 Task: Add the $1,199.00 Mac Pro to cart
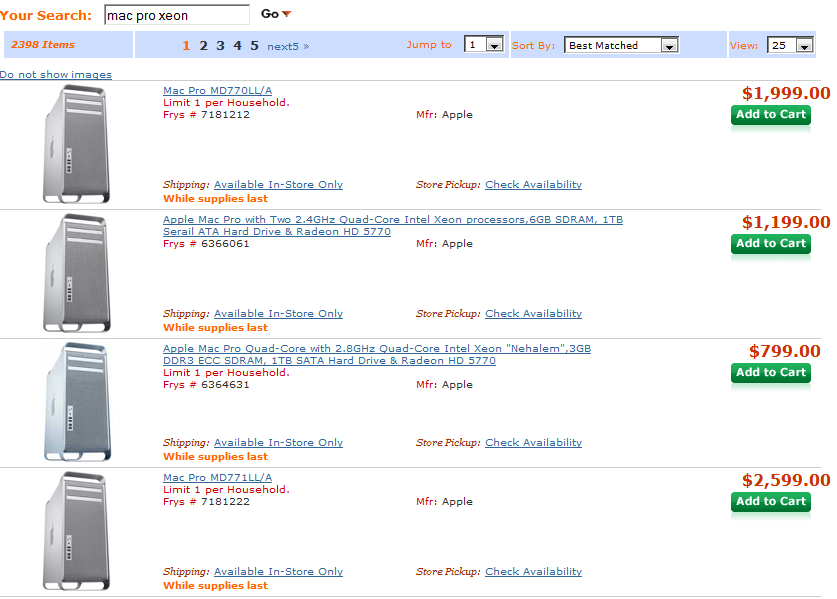pos(771,244)
